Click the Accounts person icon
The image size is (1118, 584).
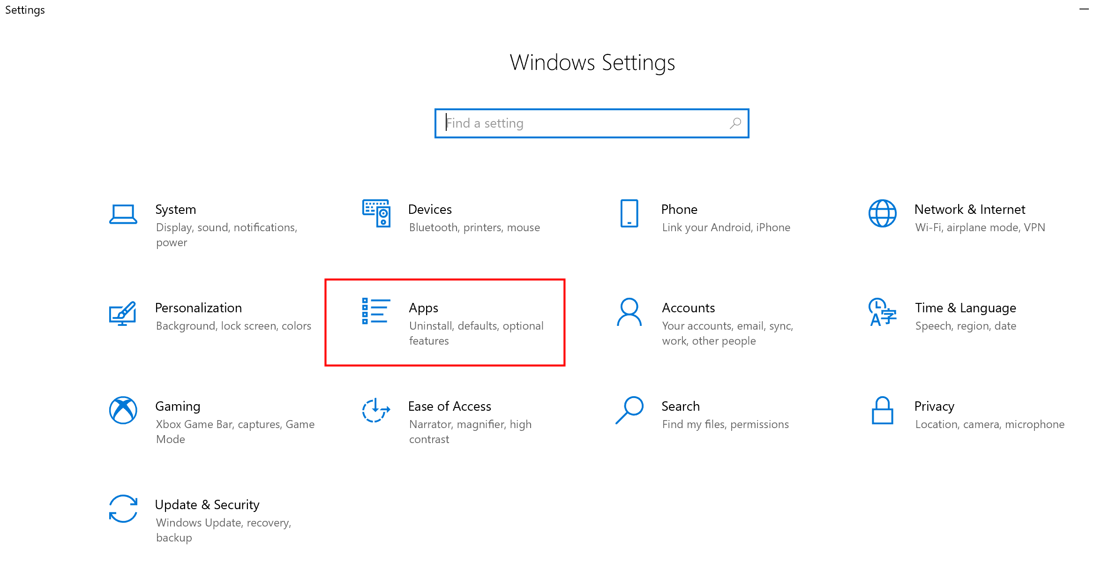629,312
